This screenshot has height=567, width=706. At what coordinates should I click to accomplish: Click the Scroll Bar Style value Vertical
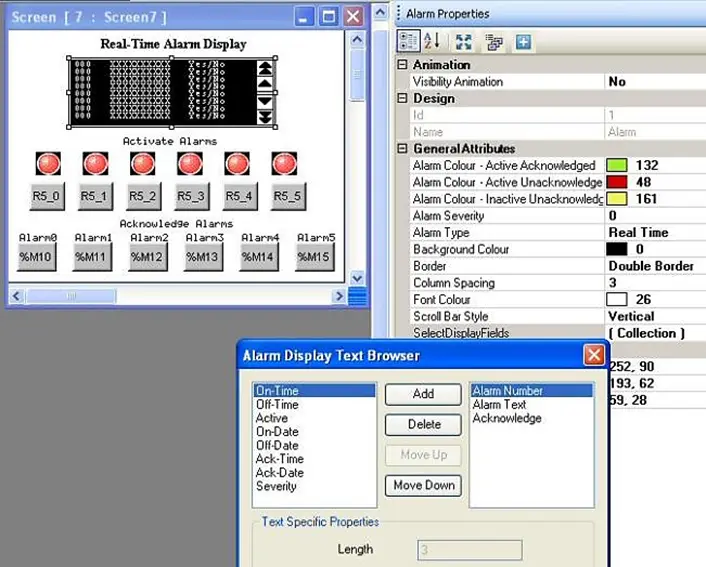coord(631,316)
